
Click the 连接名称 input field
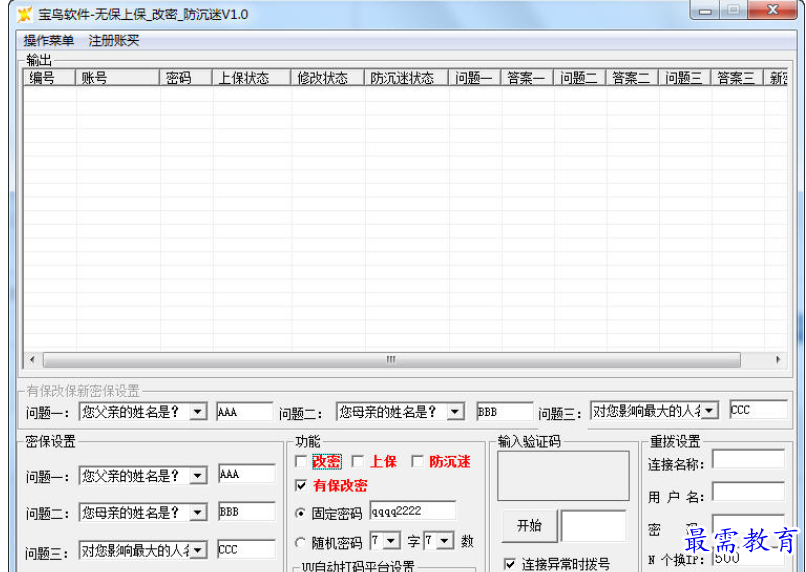748,460
